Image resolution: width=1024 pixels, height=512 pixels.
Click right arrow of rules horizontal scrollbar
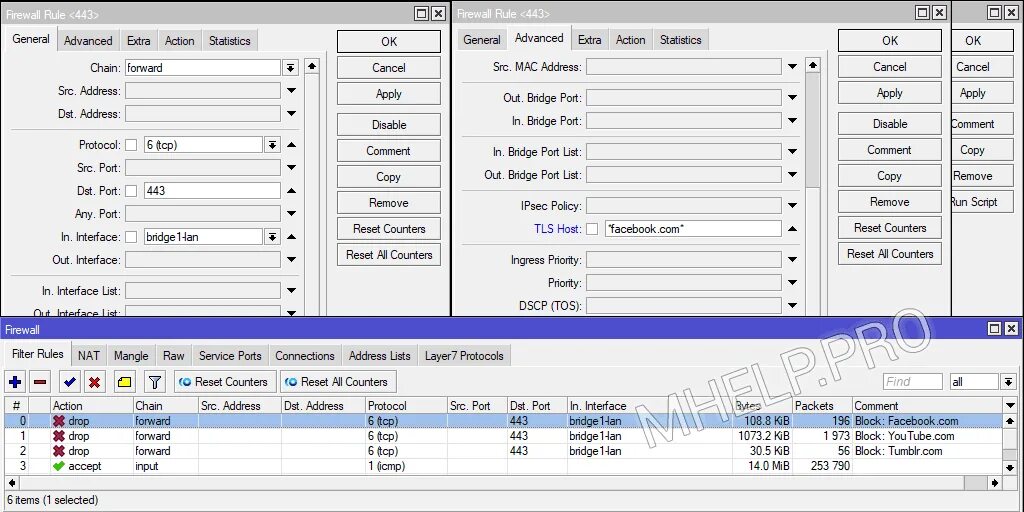click(995, 483)
